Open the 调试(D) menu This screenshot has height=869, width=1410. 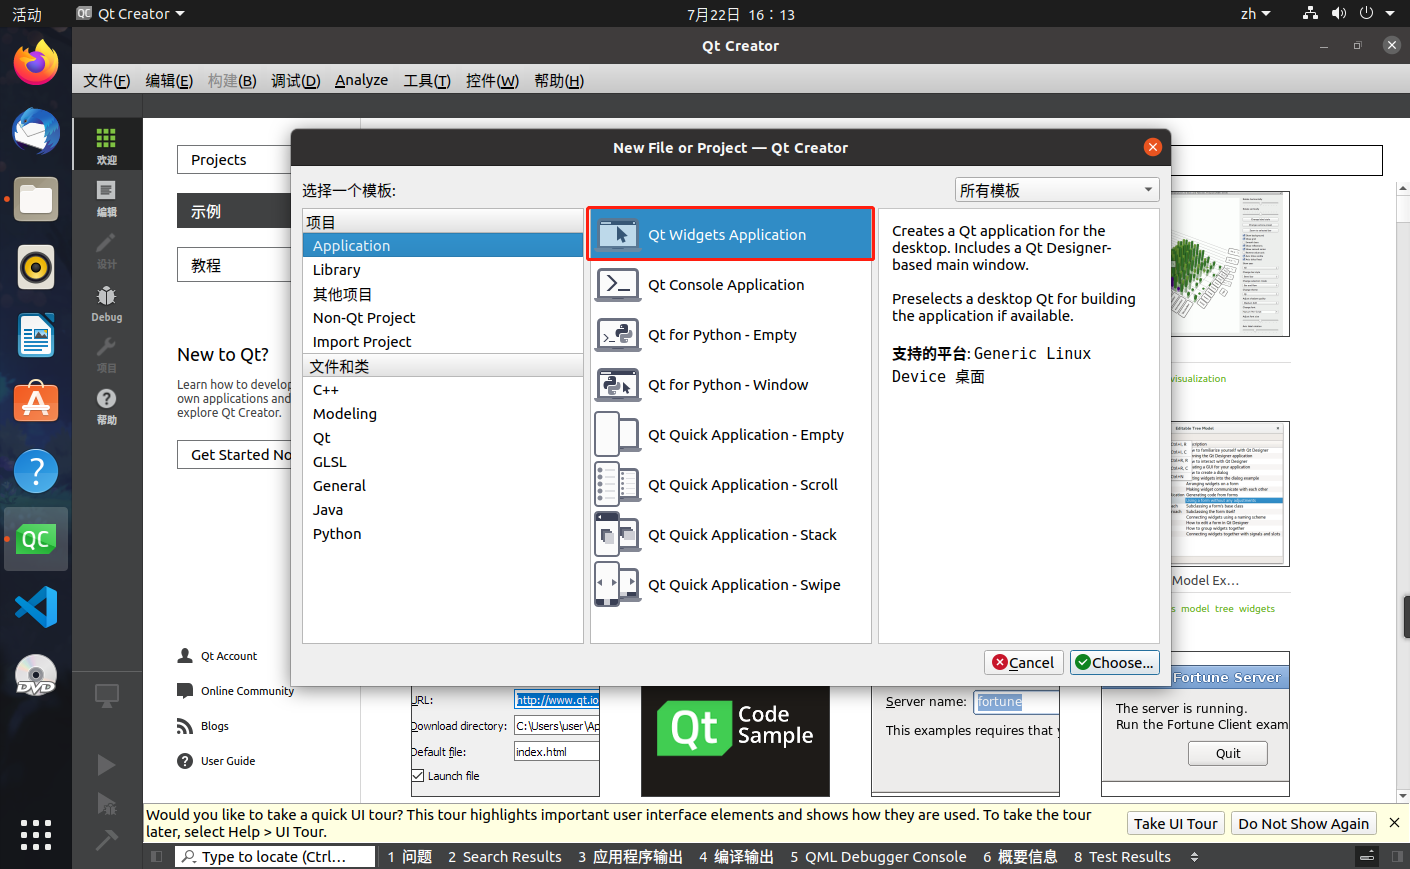tap(295, 80)
